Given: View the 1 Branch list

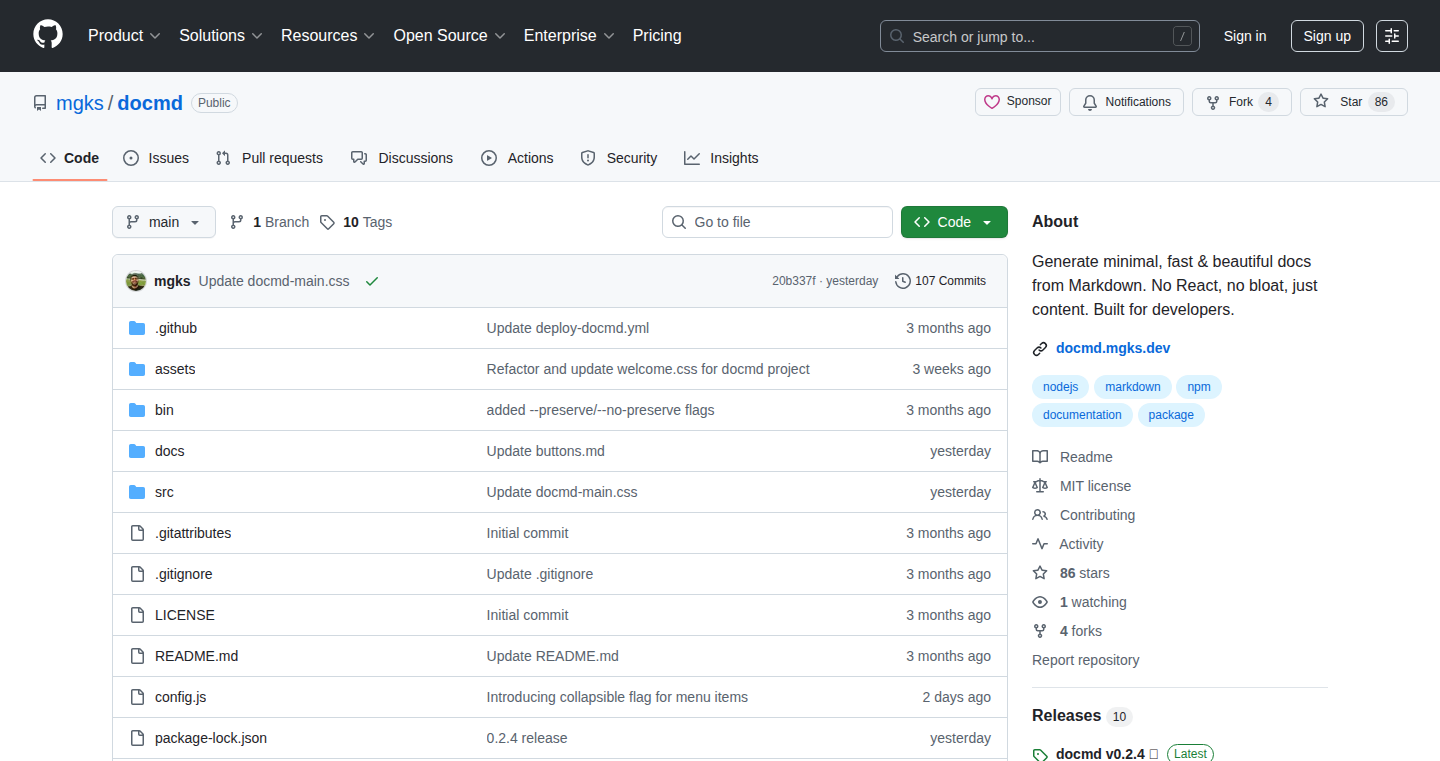Looking at the screenshot, I should pos(269,222).
